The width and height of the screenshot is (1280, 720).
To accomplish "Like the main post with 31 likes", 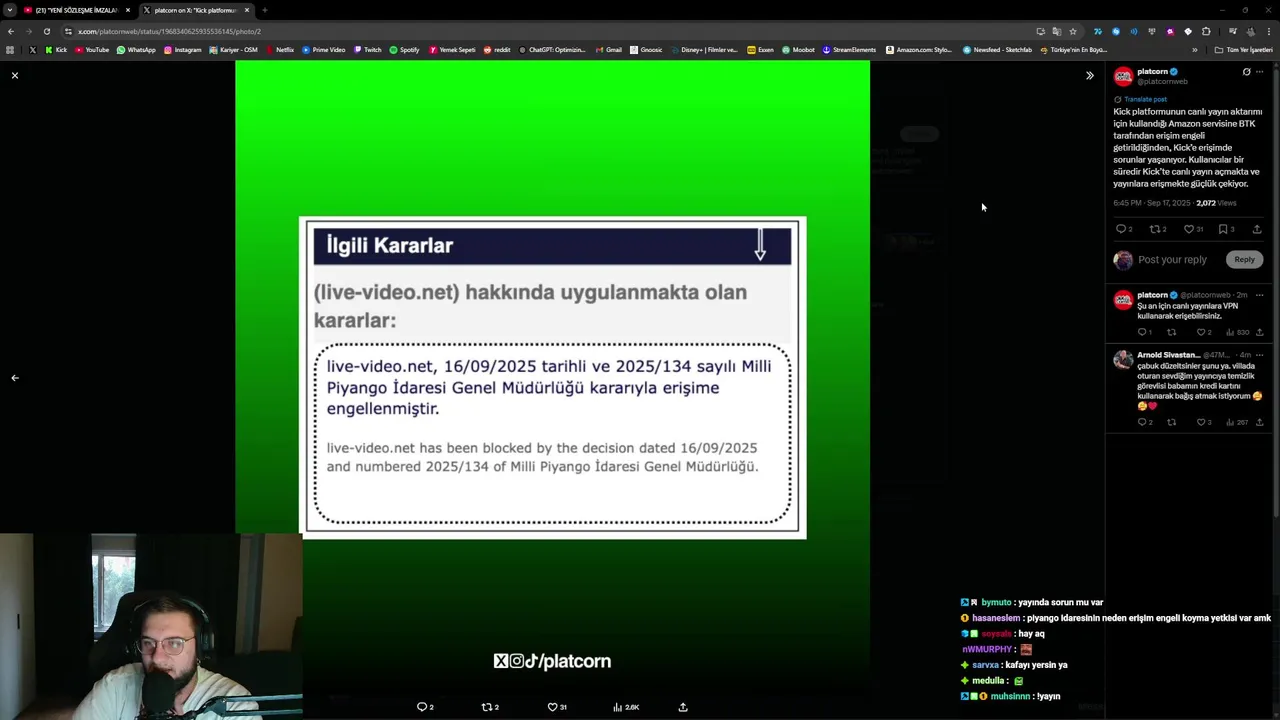I will [1189, 229].
